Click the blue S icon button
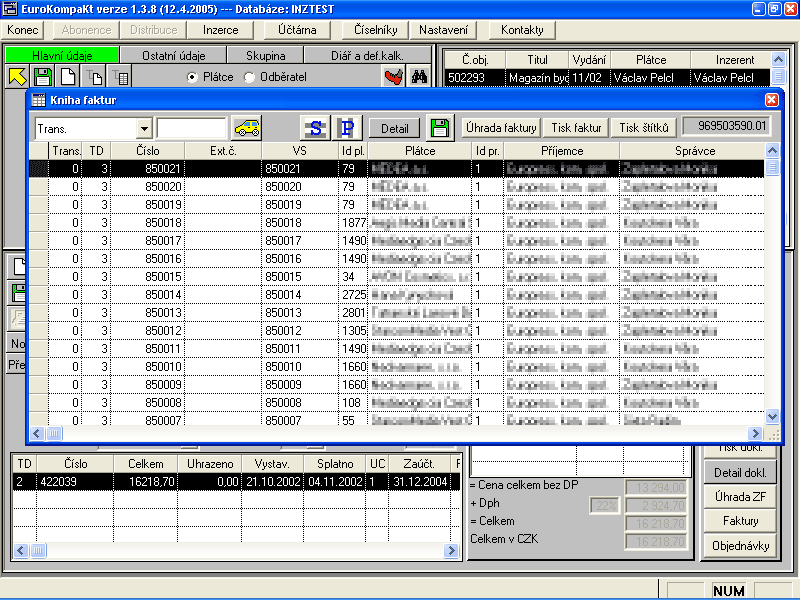The width and height of the screenshot is (800, 600). pos(316,128)
